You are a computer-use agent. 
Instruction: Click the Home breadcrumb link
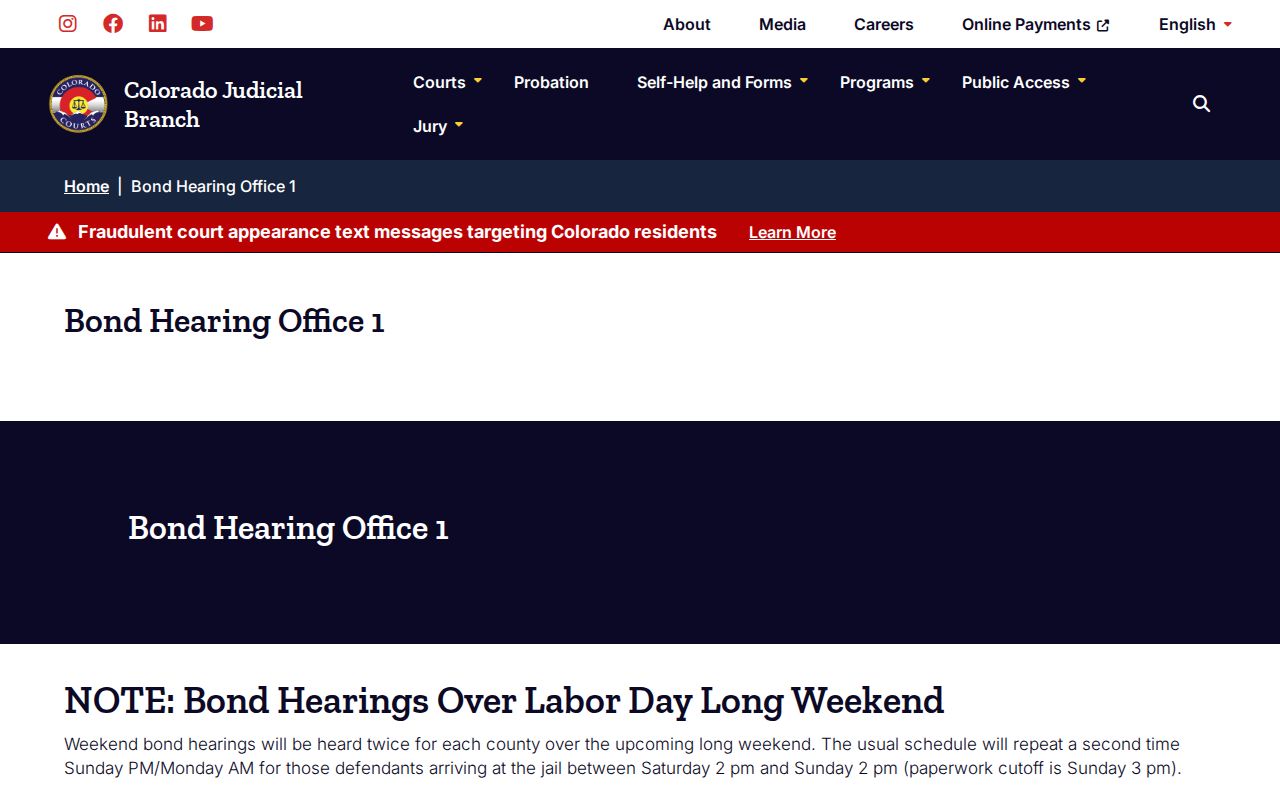(86, 186)
